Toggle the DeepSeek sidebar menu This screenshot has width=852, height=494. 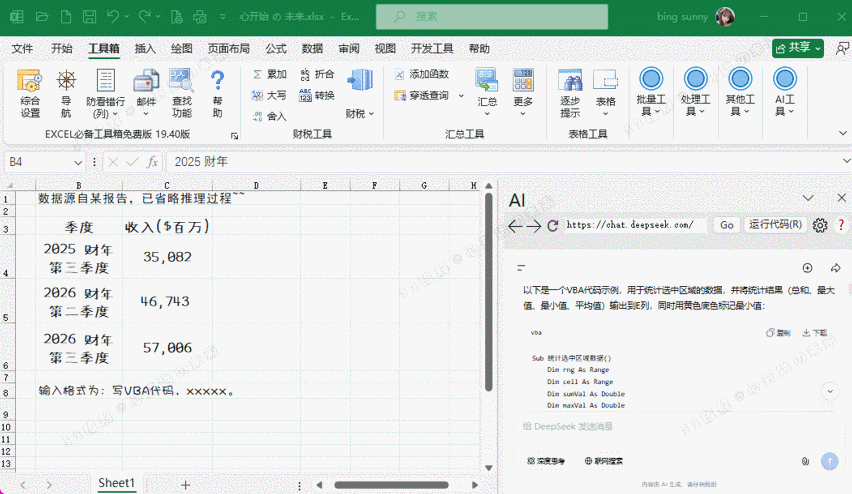[520, 268]
